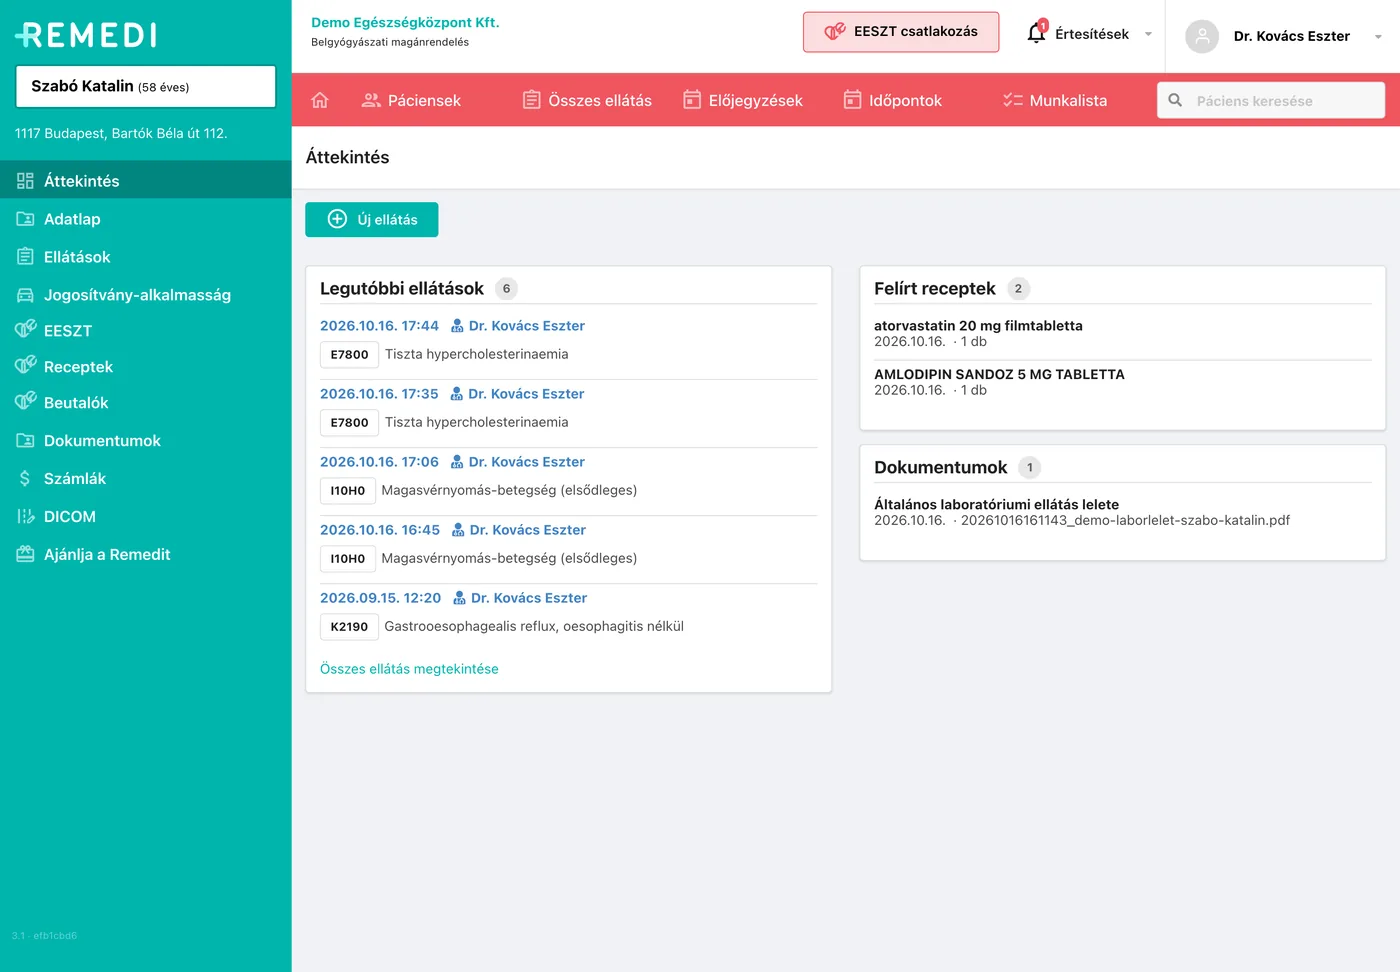
Task: Click the Ajánlja a Remedit gift icon
Action: (x=25, y=555)
